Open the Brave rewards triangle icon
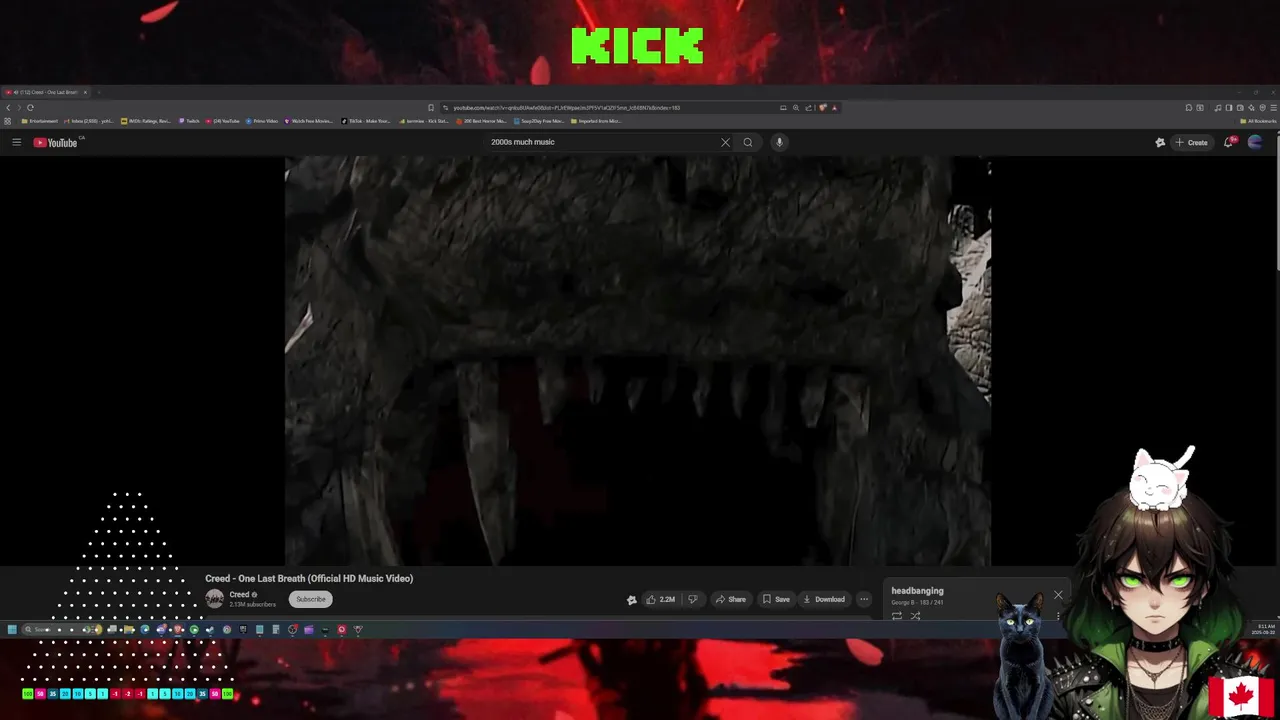 [834, 107]
